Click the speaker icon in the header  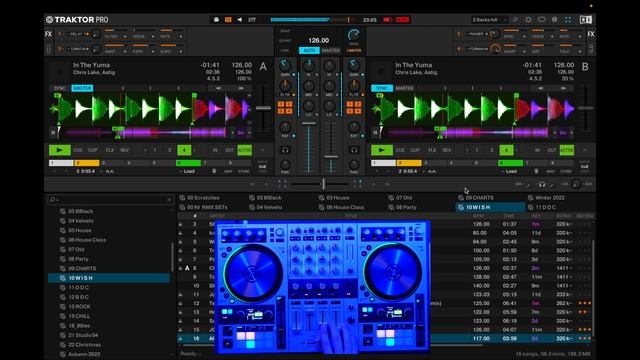coord(240,20)
